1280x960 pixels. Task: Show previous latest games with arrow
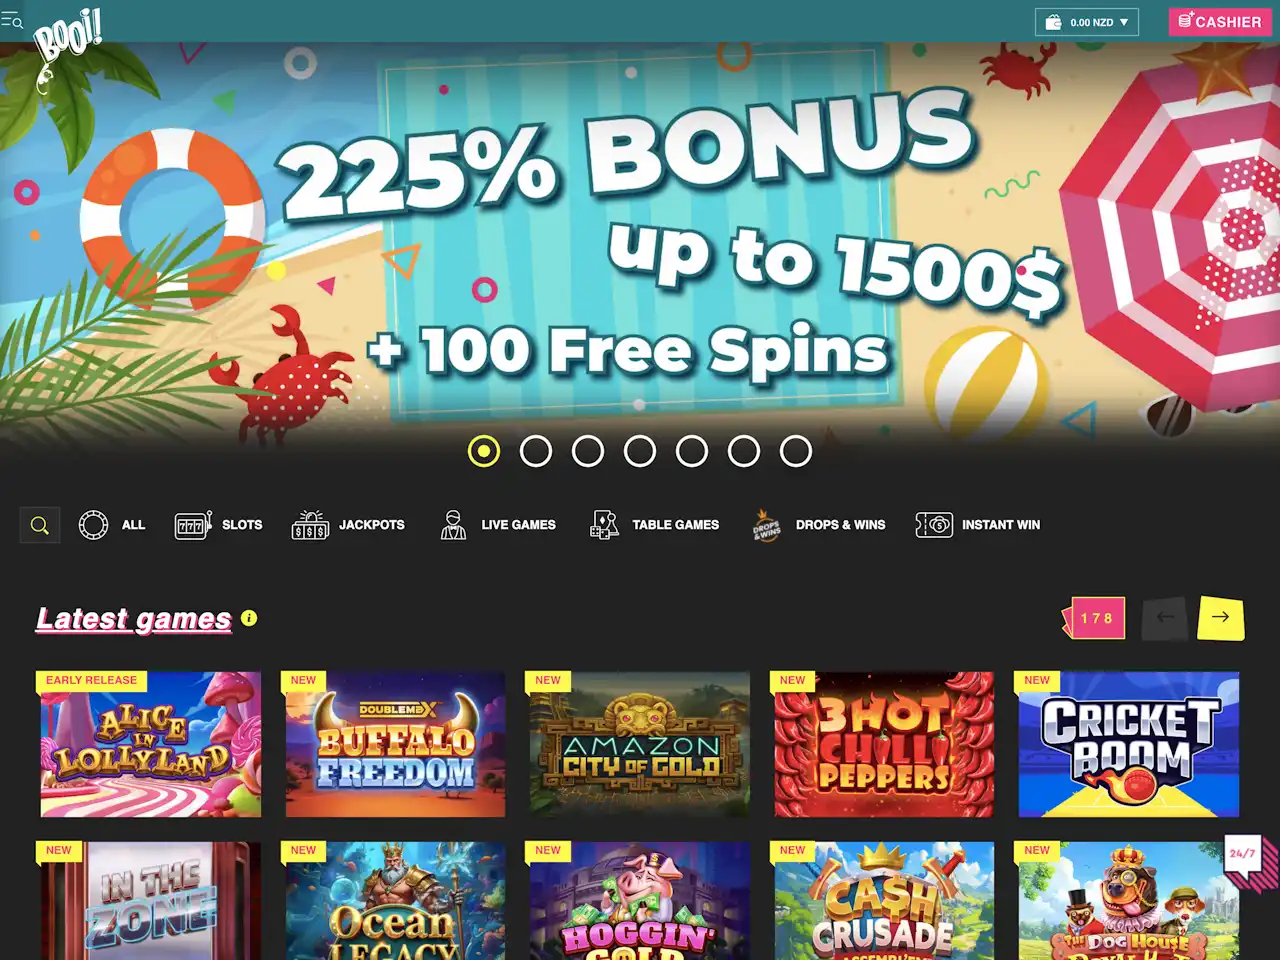[1165, 617]
